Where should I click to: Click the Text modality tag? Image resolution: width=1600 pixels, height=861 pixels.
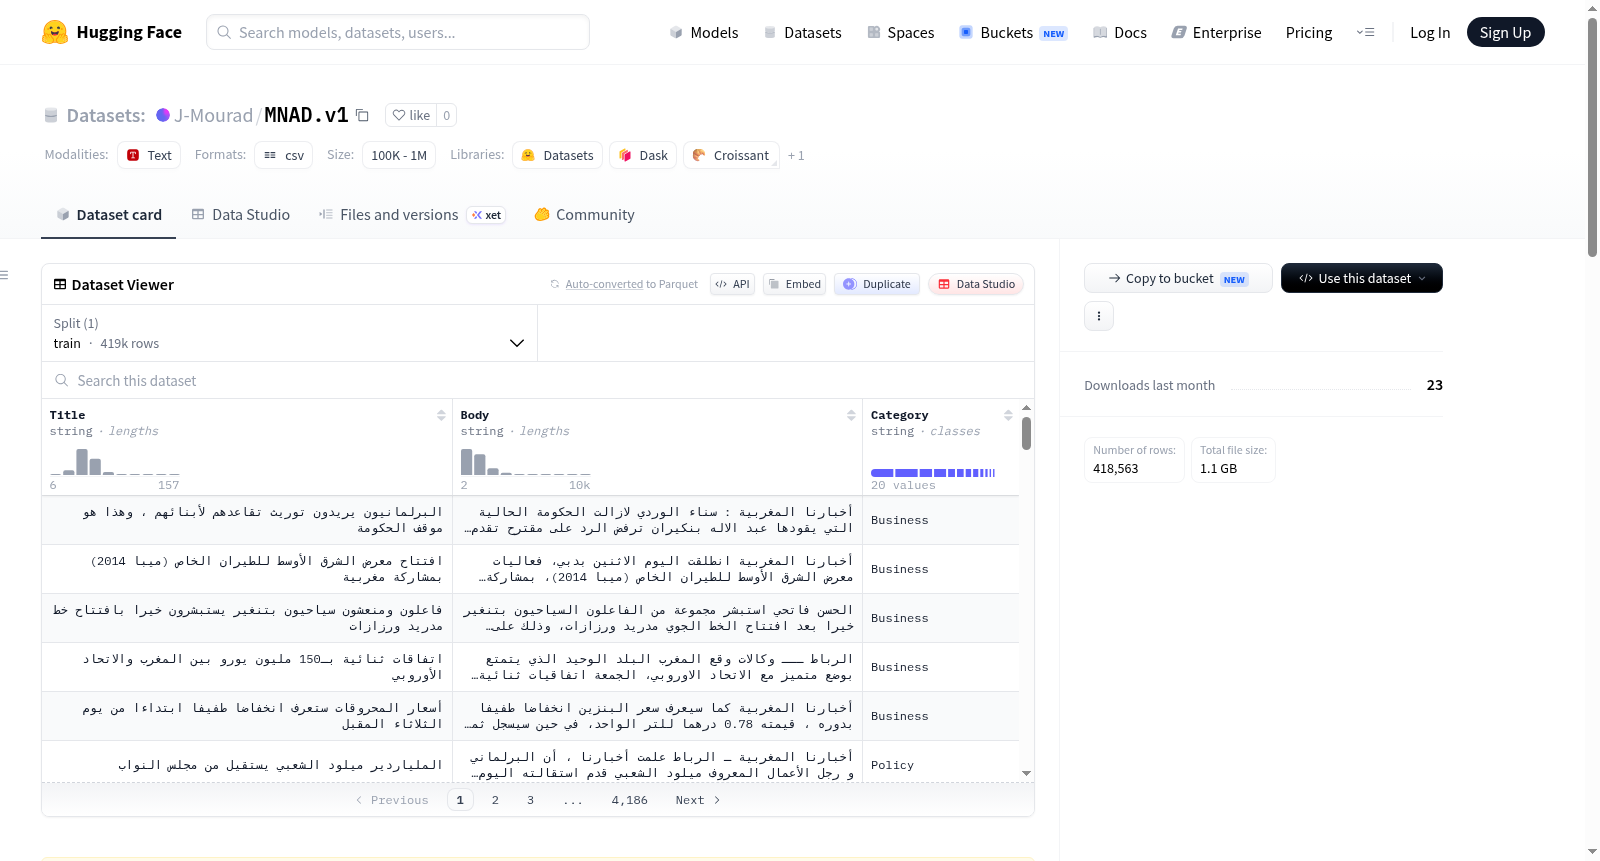pyautogui.click(x=149, y=155)
